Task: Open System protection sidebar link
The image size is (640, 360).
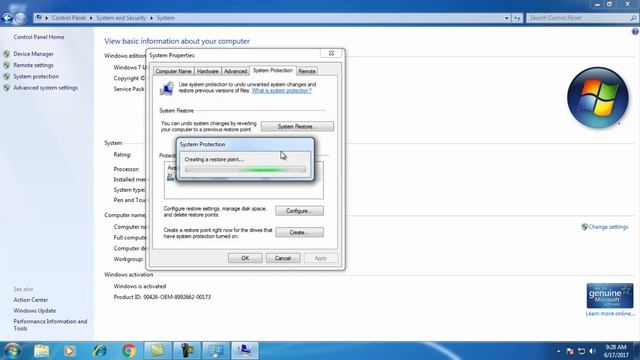Action: tap(36, 76)
